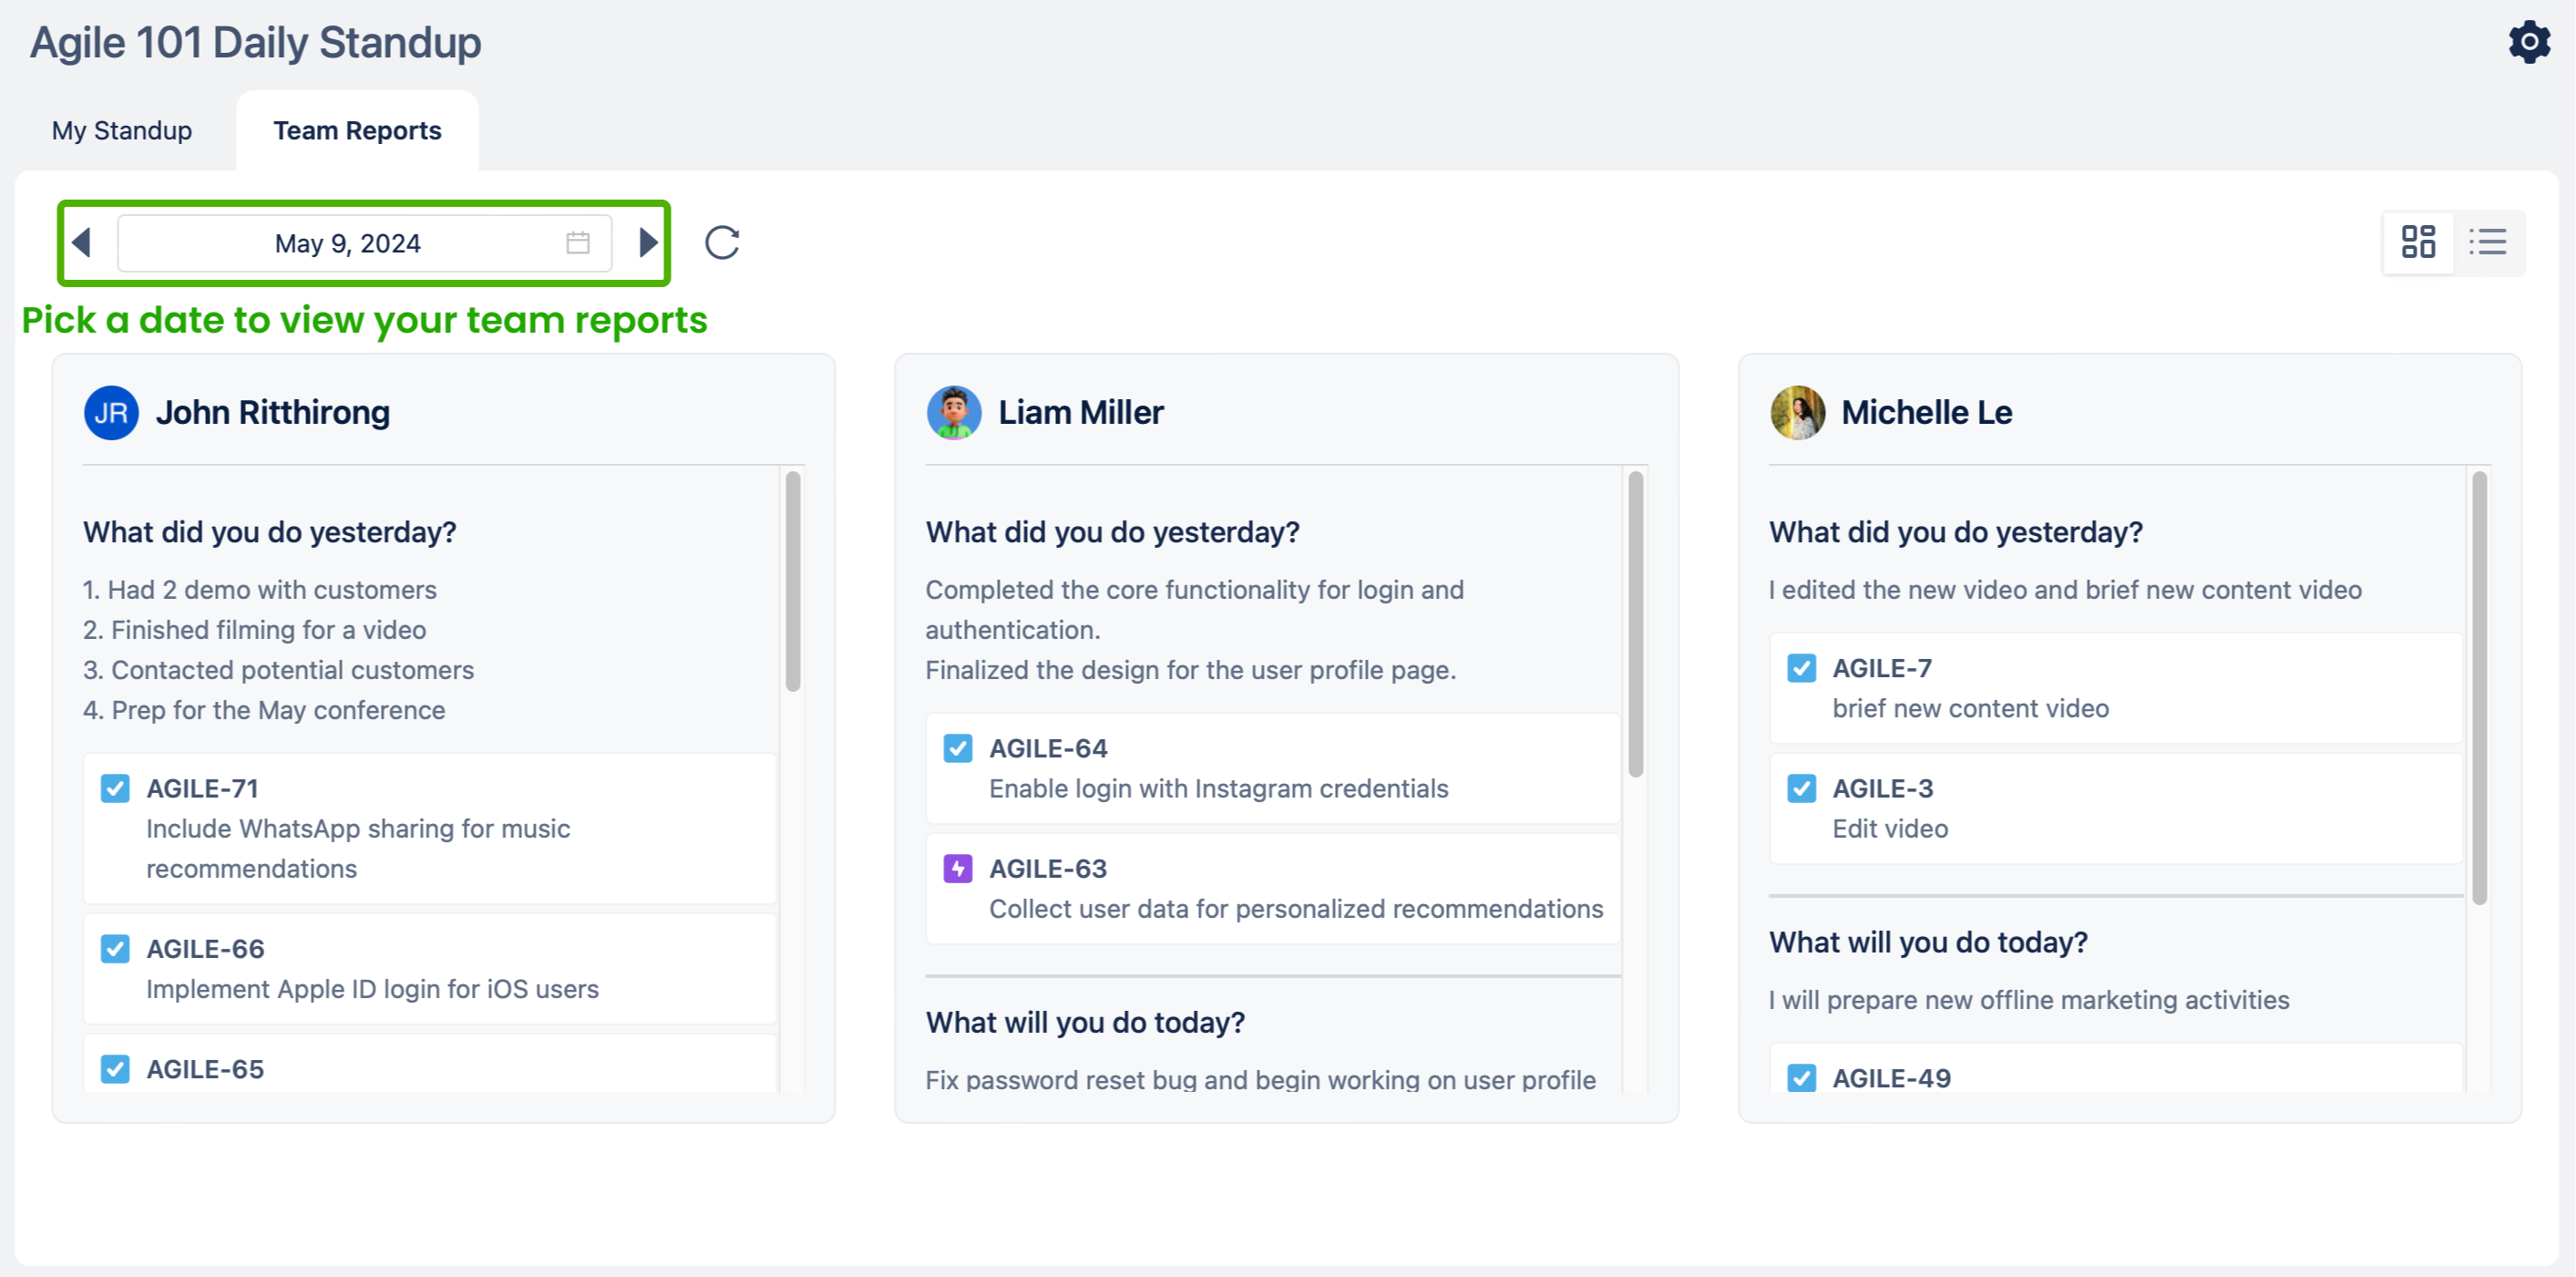Click the purple AGILE-63 epic icon
This screenshot has height=1277, width=2576.
(x=958, y=868)
